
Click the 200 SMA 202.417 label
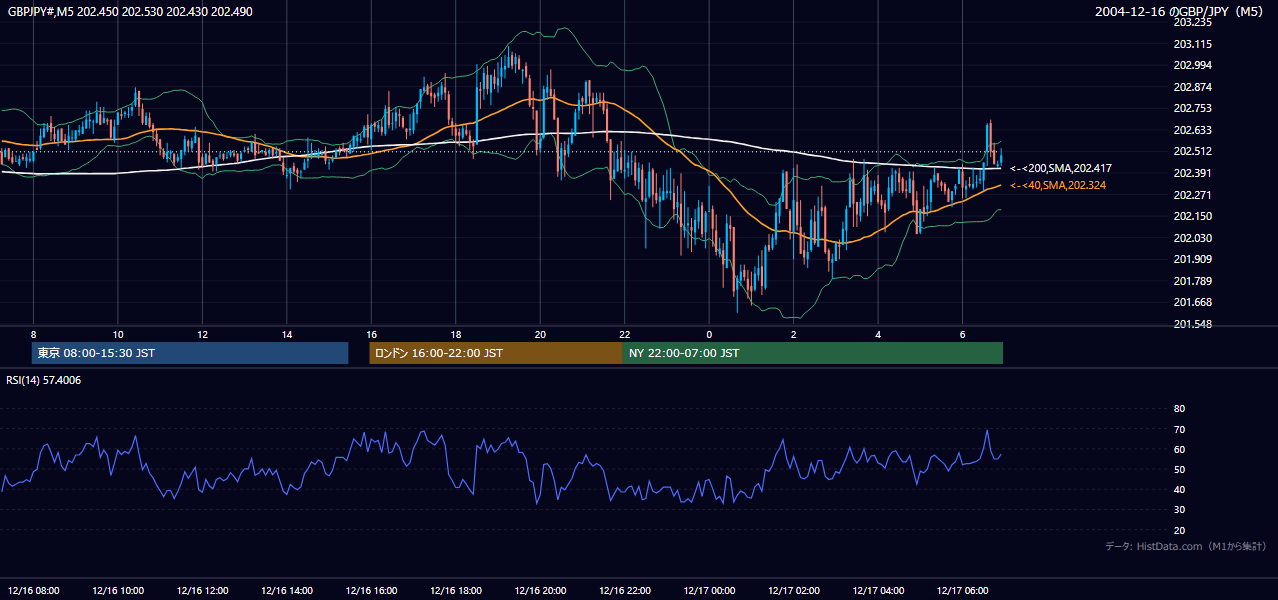pos(1061,169)
